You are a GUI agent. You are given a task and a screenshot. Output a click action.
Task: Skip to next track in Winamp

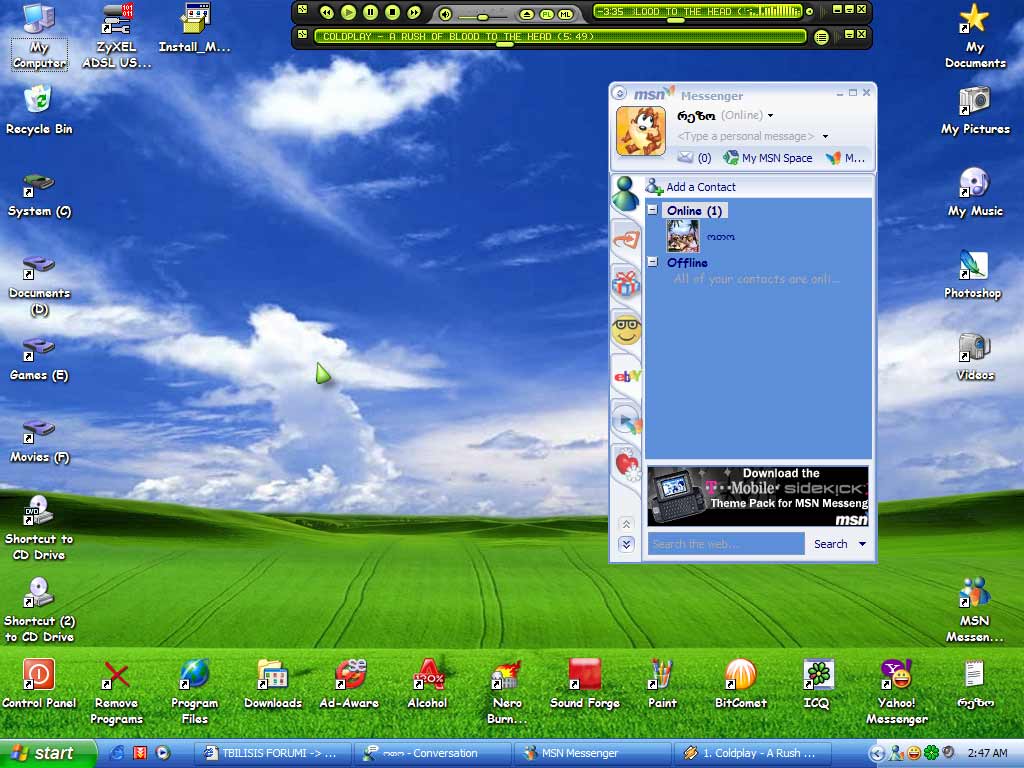414,12
